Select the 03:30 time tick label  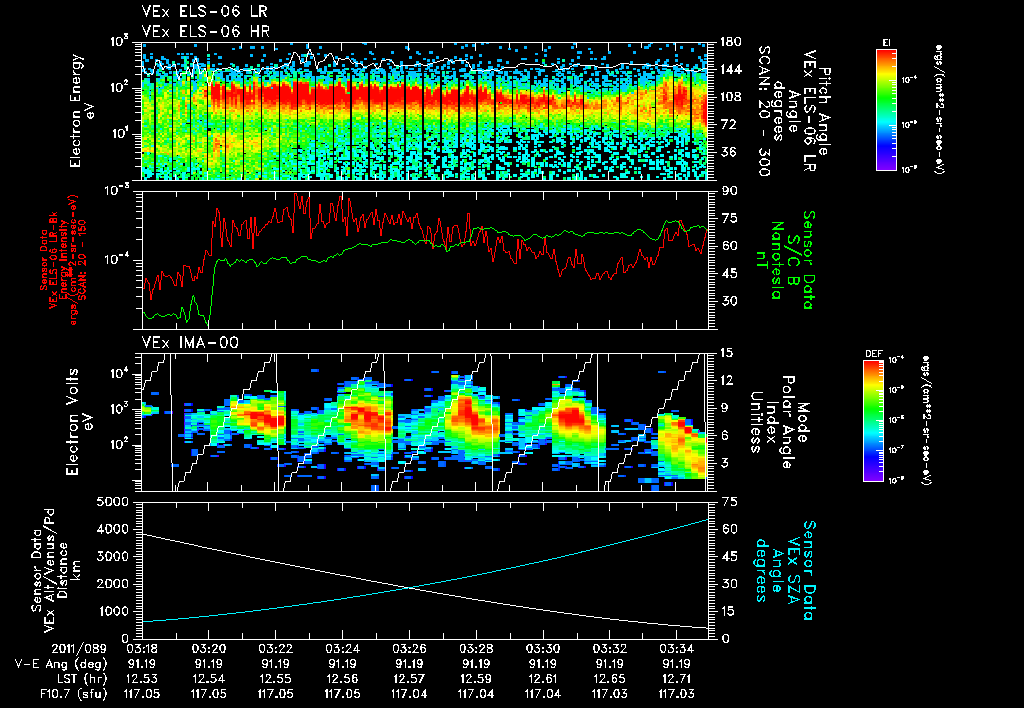click(543, 649)
